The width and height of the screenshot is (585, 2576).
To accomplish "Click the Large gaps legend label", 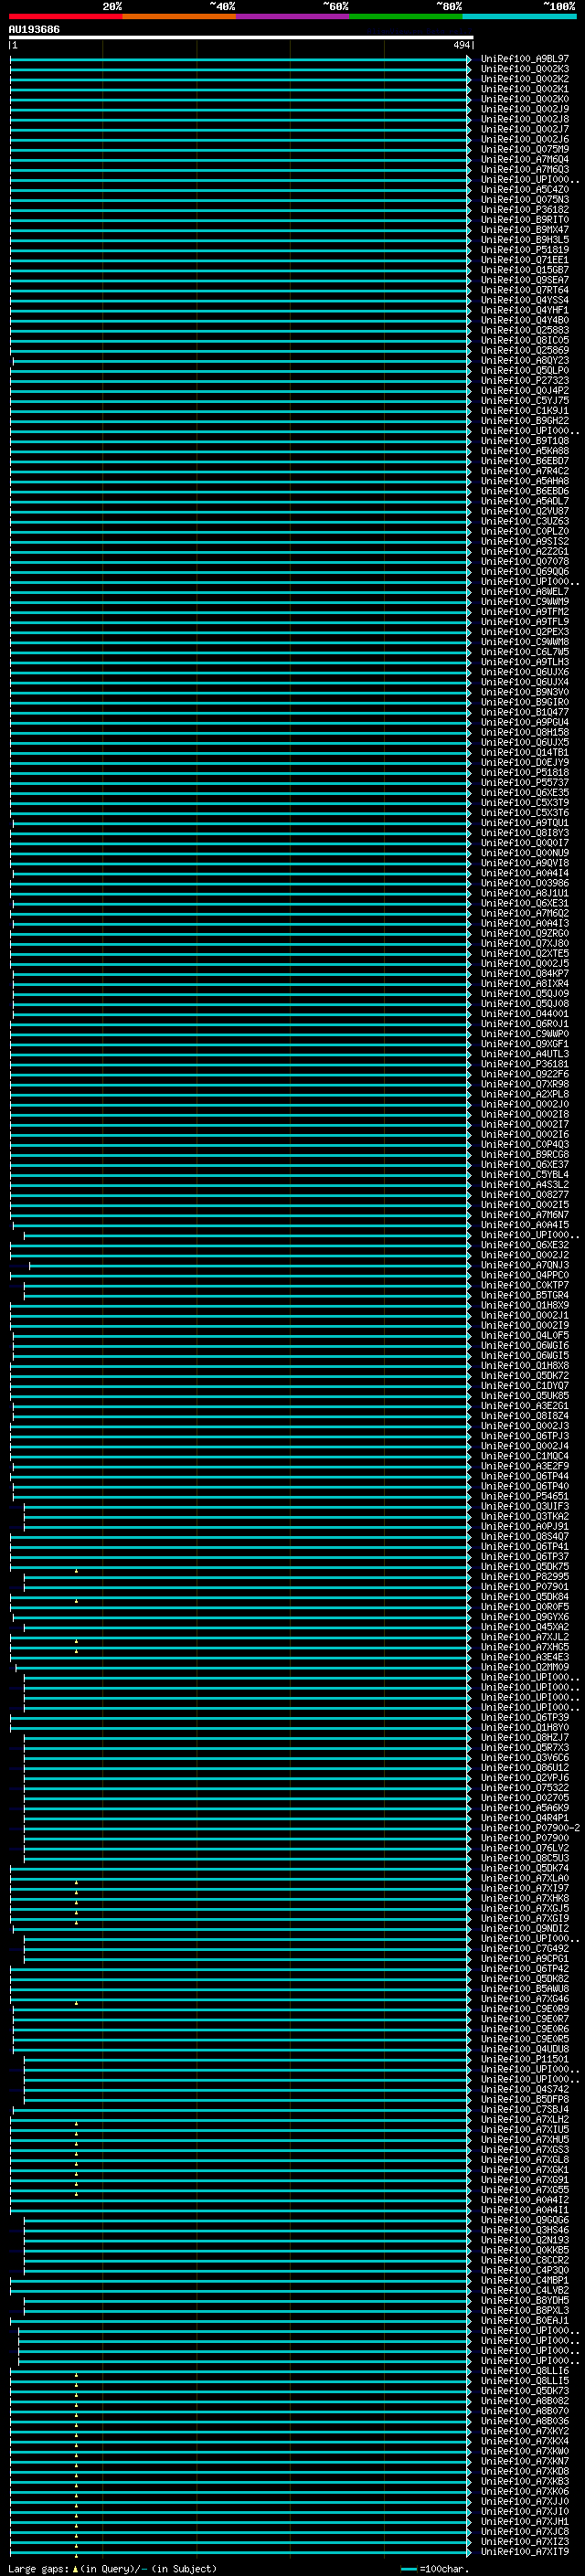I will [x=39, y=2569].
